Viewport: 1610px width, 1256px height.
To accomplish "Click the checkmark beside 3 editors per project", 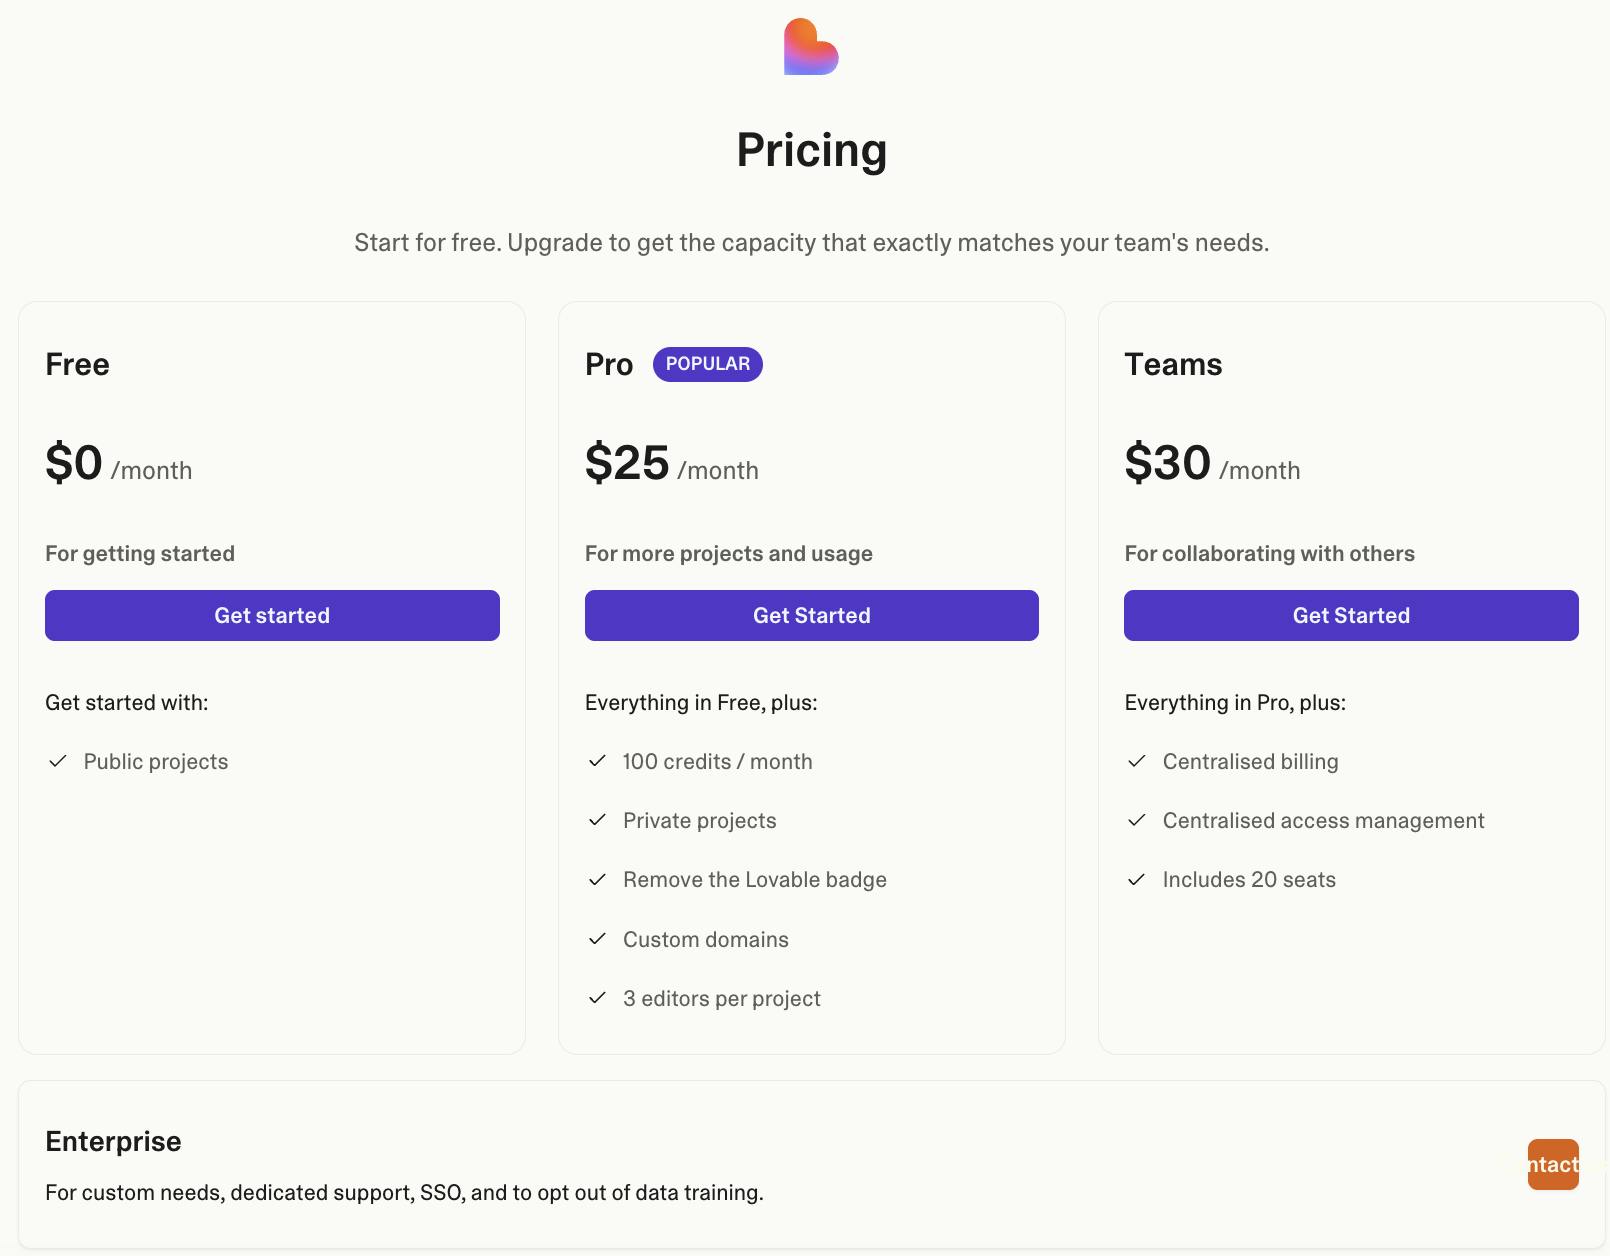I will click(597, 998).
